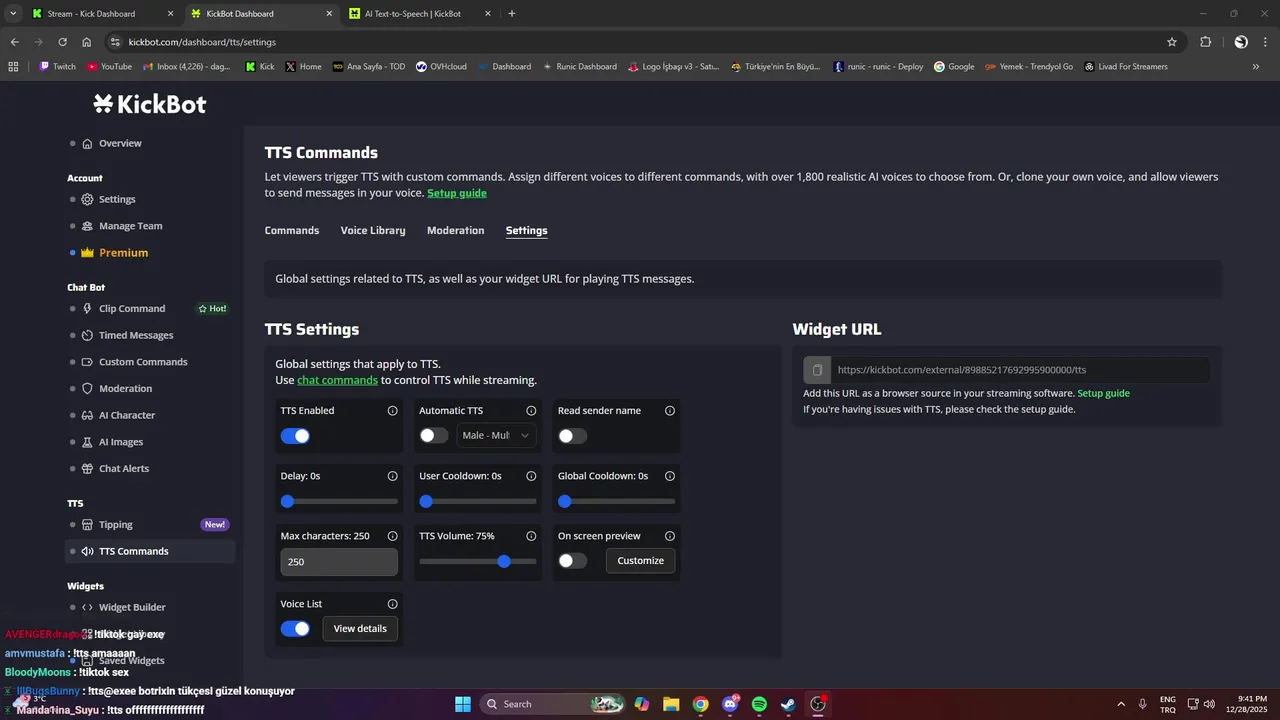Viewport: 1280px width, 720px height.
Task: Reload the page using the refresh button
Action: click(62, 42)
